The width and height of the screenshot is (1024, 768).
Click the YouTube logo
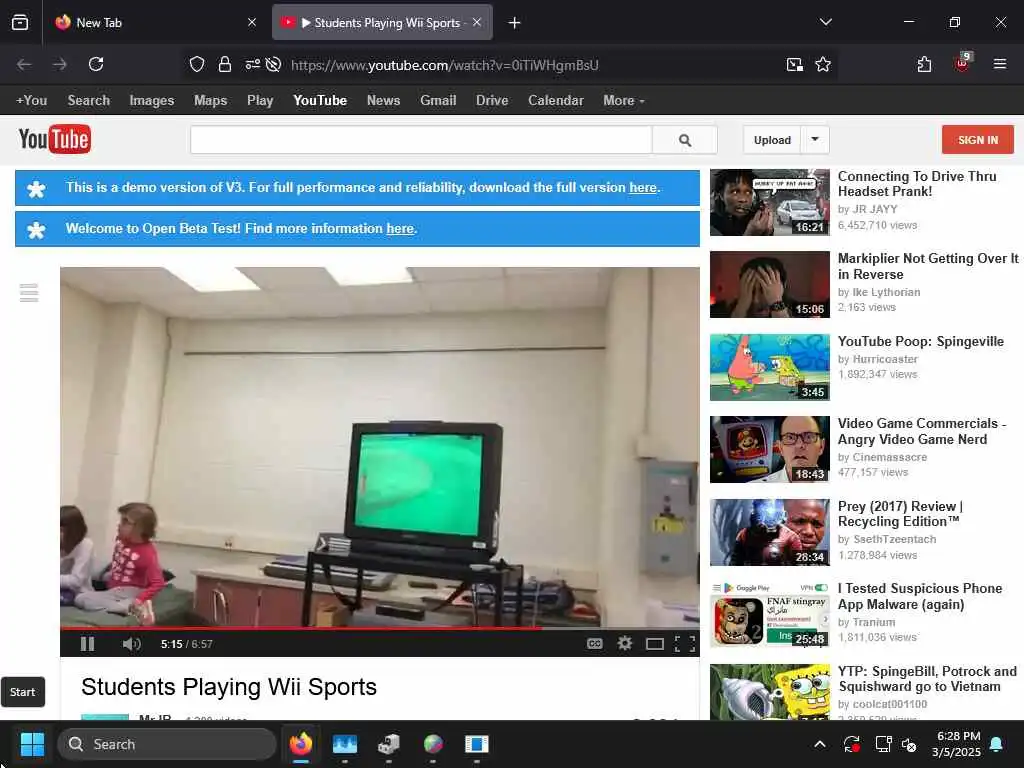55,139
